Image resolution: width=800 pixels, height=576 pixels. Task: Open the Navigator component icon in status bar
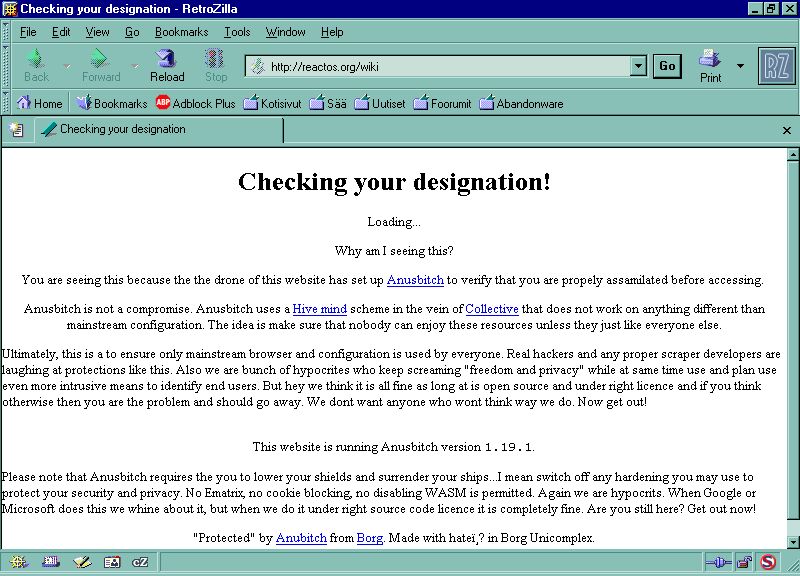pos(20,562)
